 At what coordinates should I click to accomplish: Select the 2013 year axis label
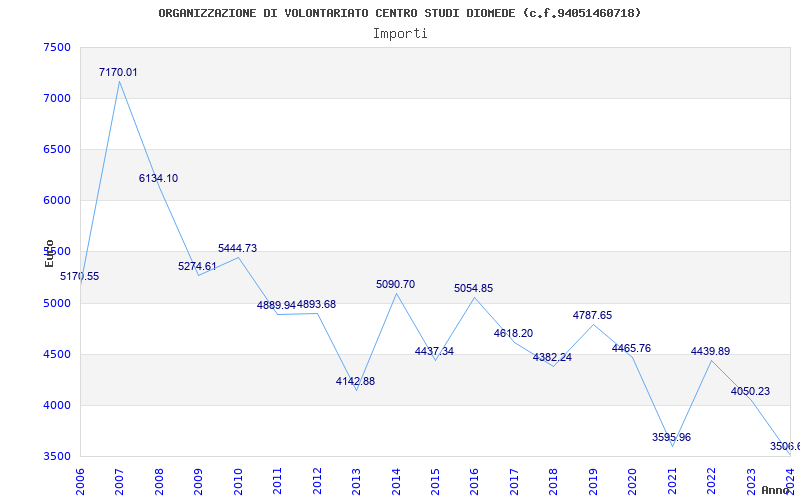click(357, 478)
